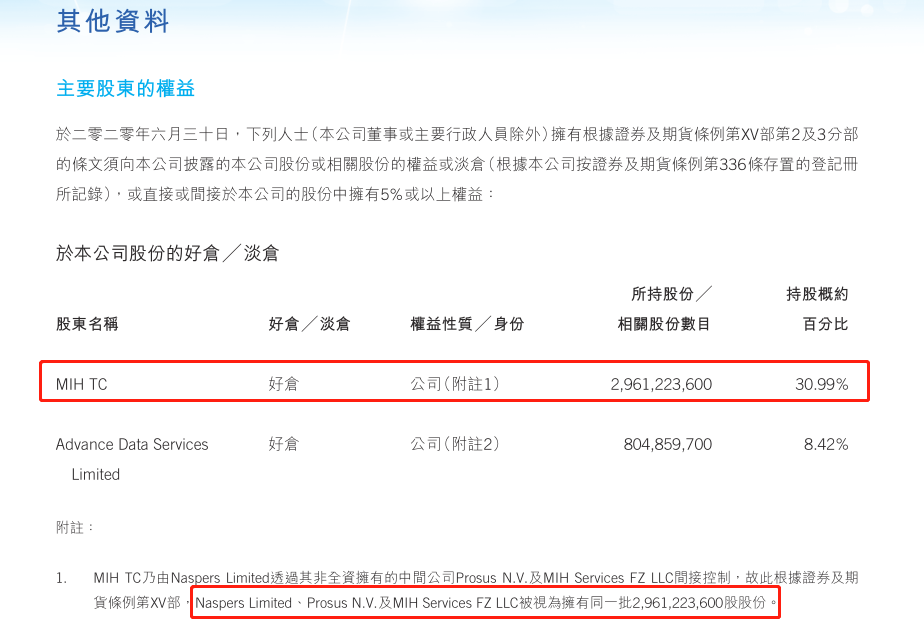Click '好倉' in the MIH TC row
Image resolution: width=924 pixels, height=639 pixels.
(284, 384)
